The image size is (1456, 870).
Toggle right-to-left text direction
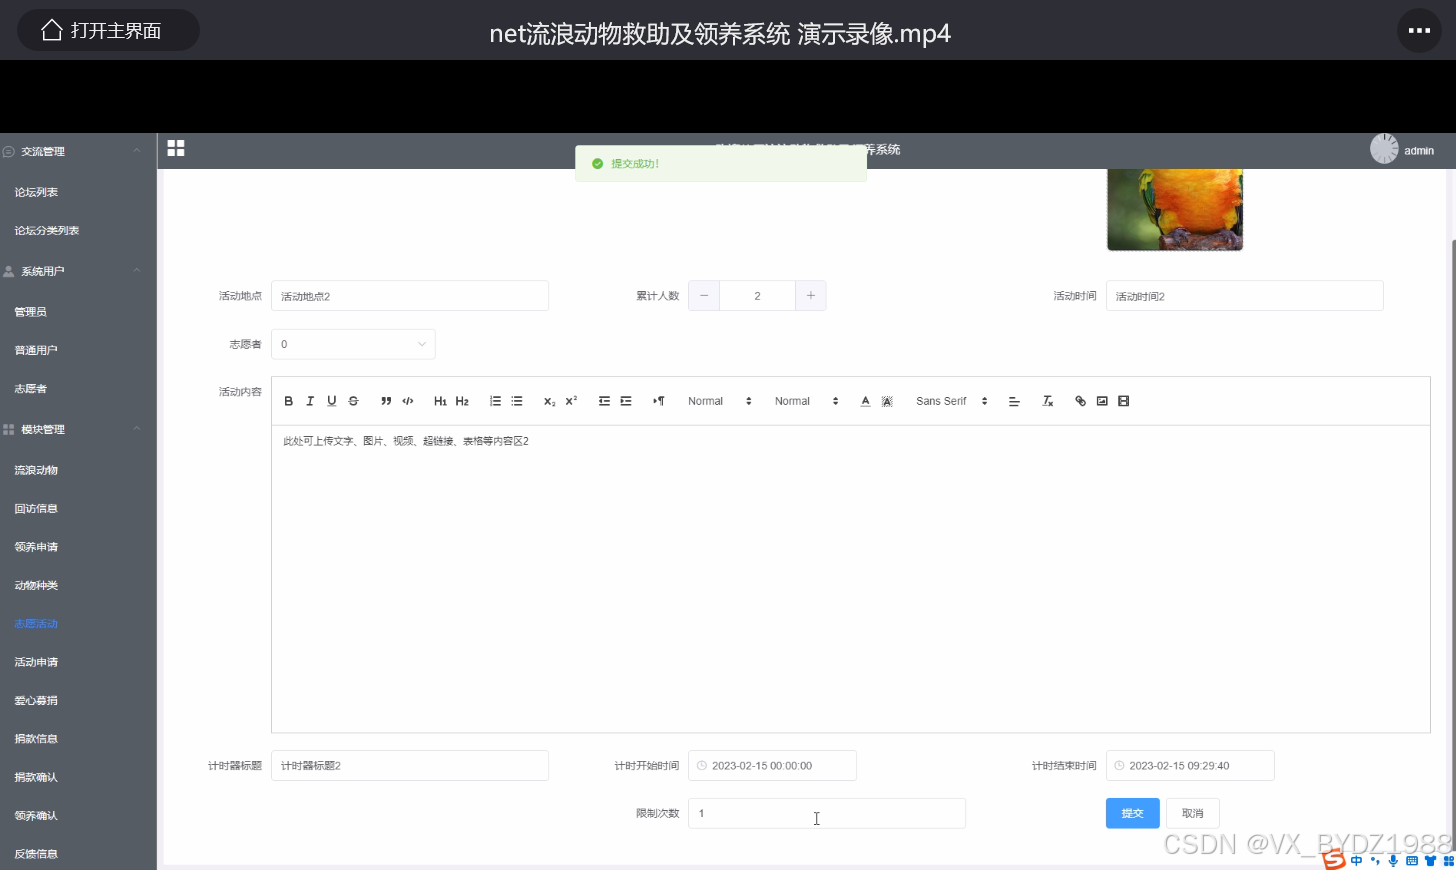pos(659,401)
